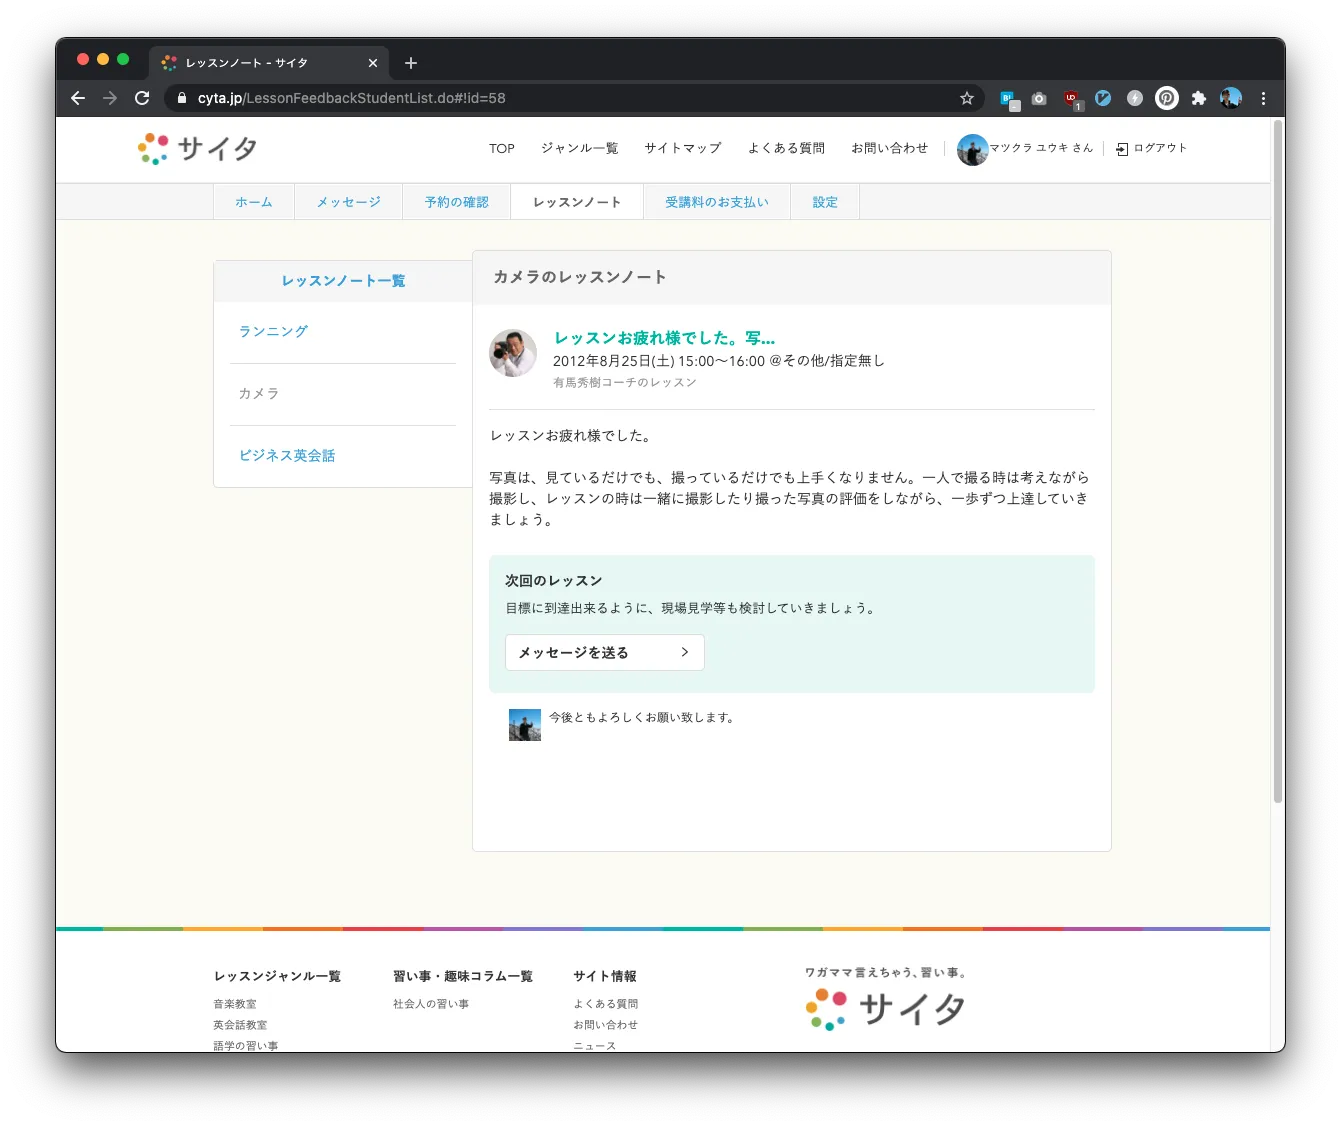Image resolution: width=1341 pixels, height=1126 pixels.
Task: Click the Saita logo in the header
Action: (x=198, y=149)
